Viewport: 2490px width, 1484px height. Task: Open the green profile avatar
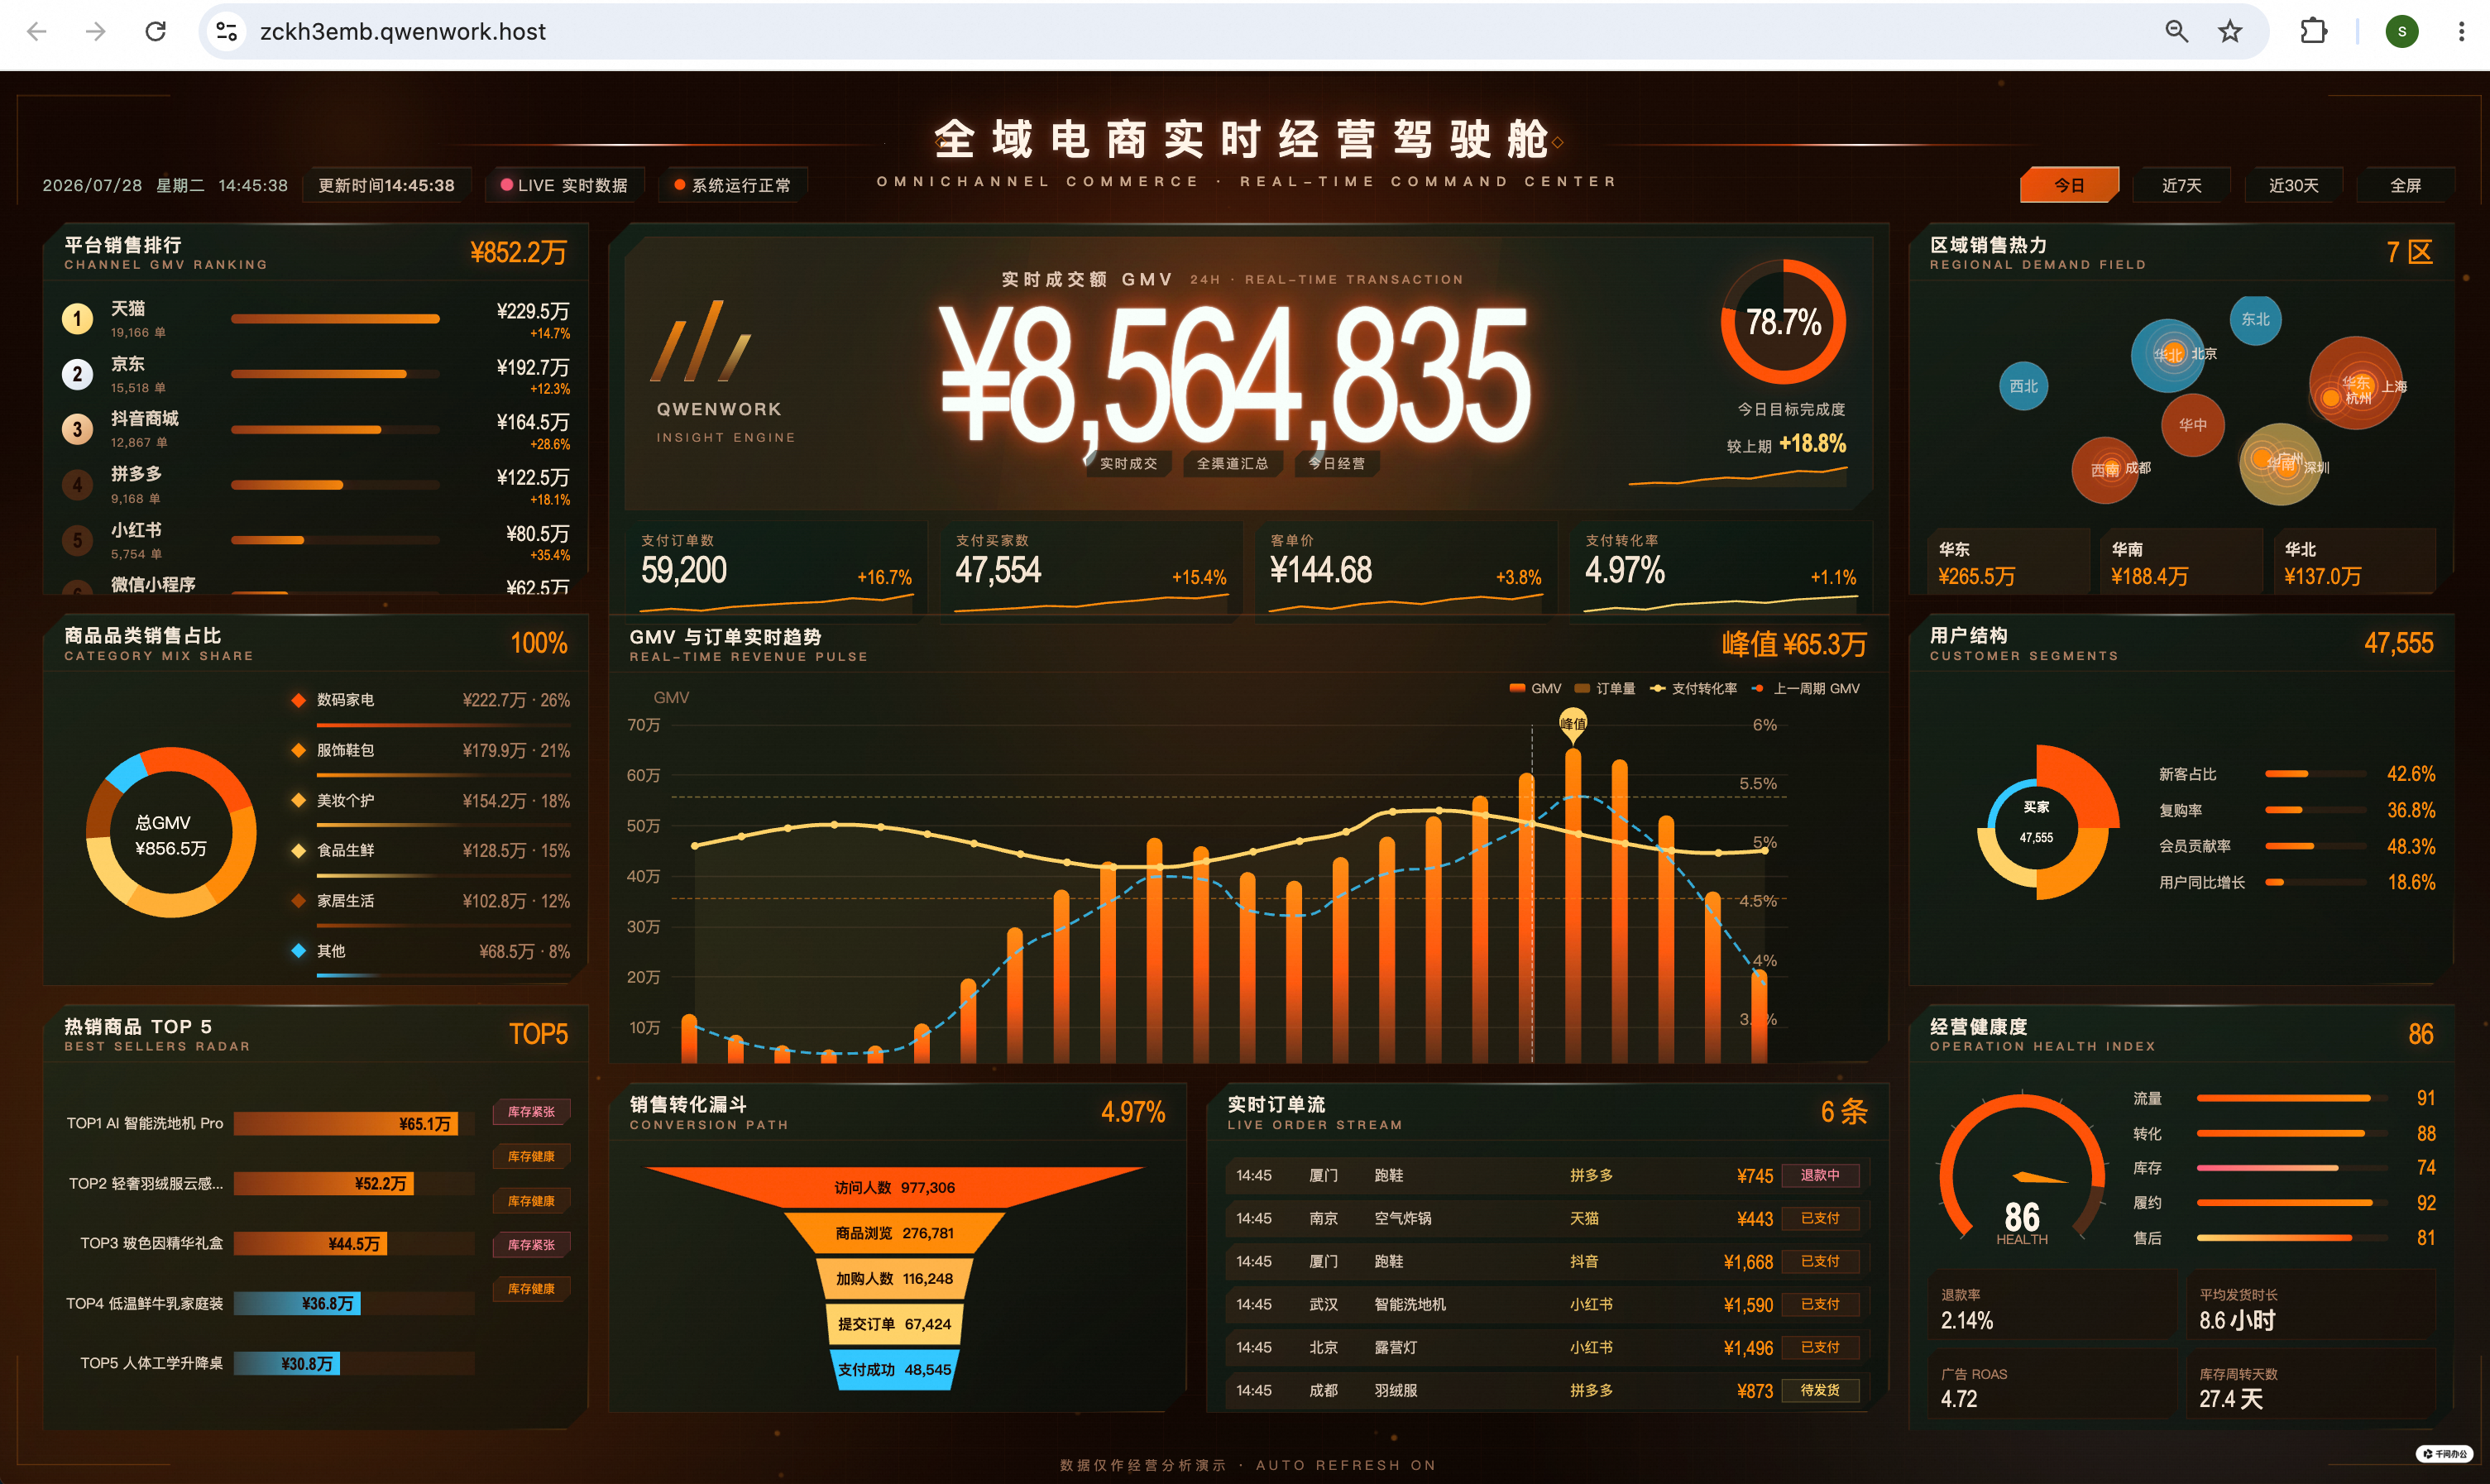(2402, 32)
